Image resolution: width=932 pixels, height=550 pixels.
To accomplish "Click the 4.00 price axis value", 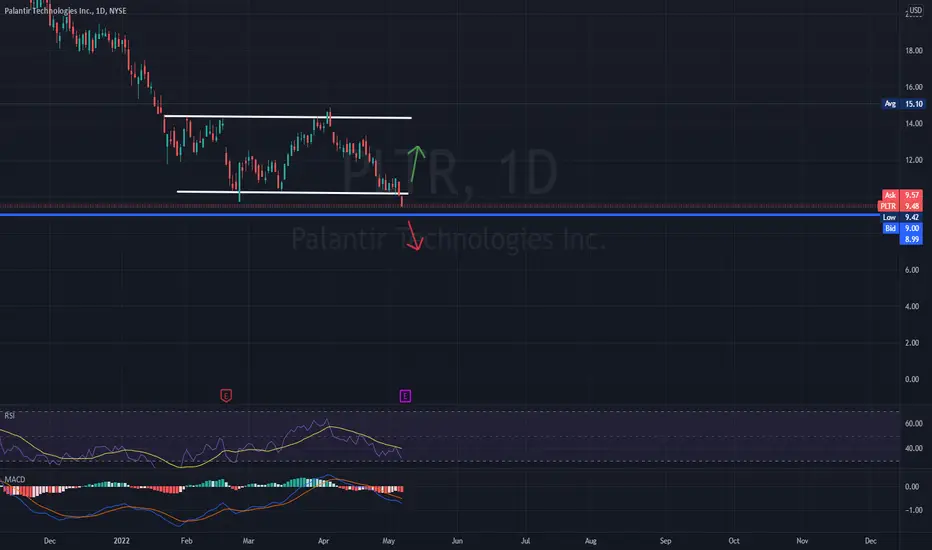I will coord(912,307).
